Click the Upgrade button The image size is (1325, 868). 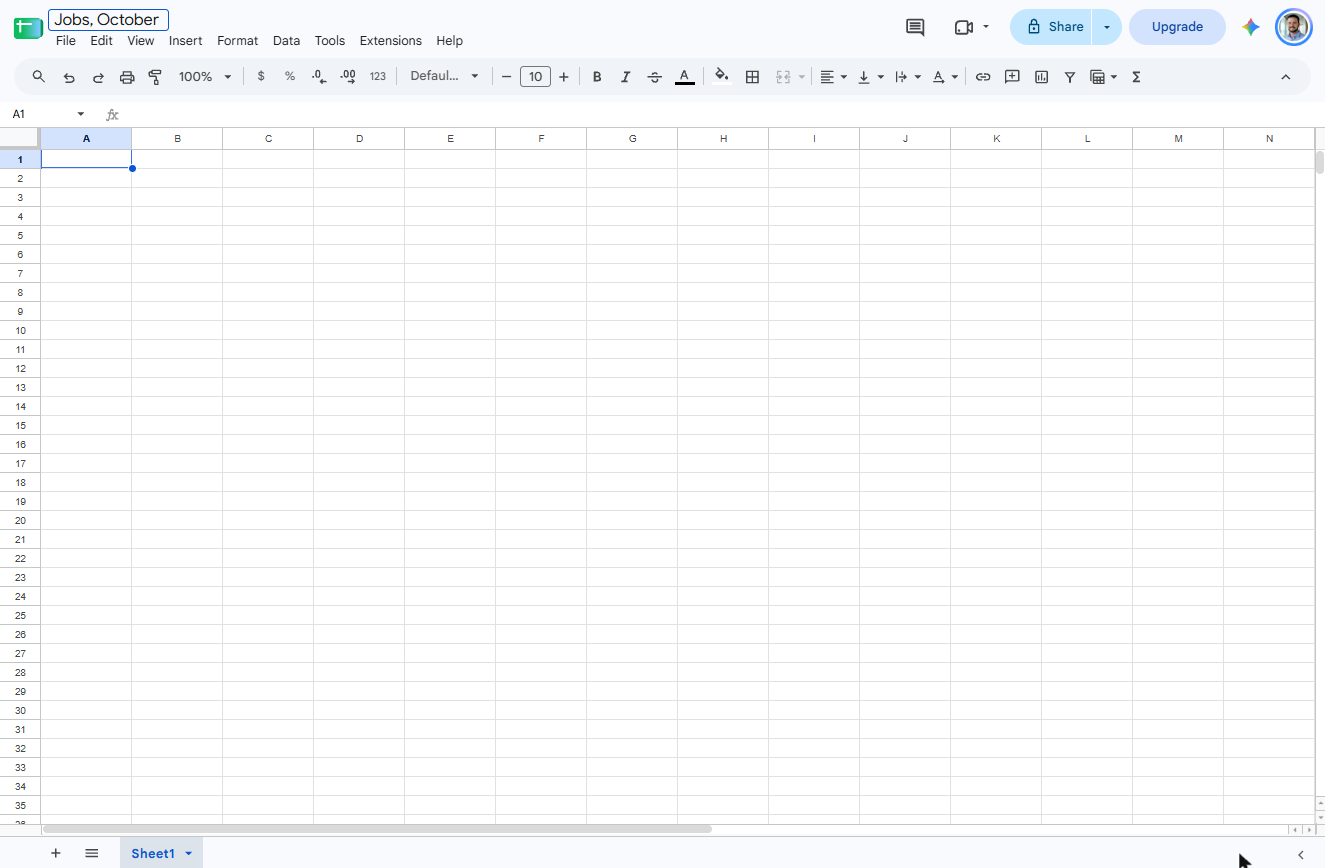[x=1177, y=27]
